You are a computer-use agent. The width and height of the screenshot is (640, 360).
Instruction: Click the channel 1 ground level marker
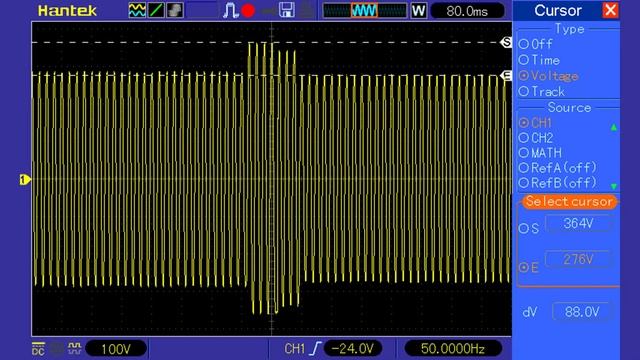coord(25,180)
